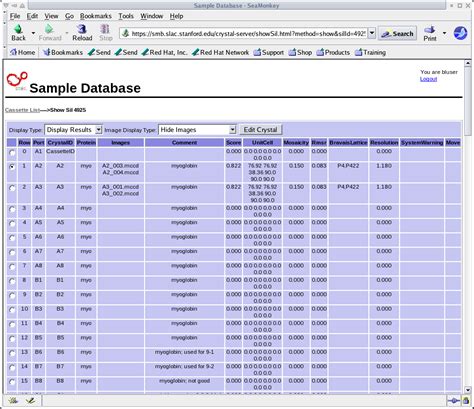The image size is (474, 409).
Task: Click the first Send bookmark
Action: point(99,52)
